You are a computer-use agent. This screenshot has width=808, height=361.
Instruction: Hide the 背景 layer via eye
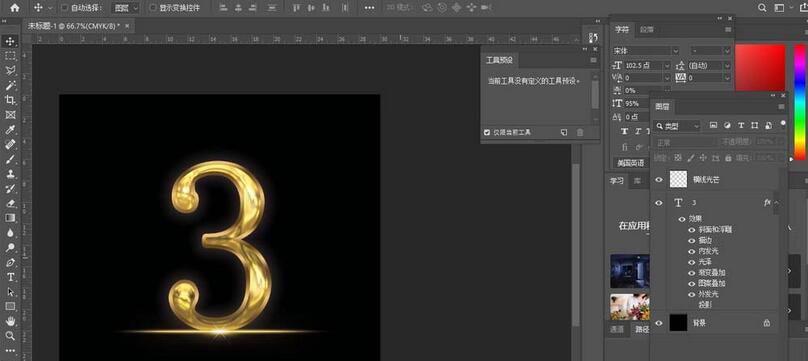[x=659, y=323]
